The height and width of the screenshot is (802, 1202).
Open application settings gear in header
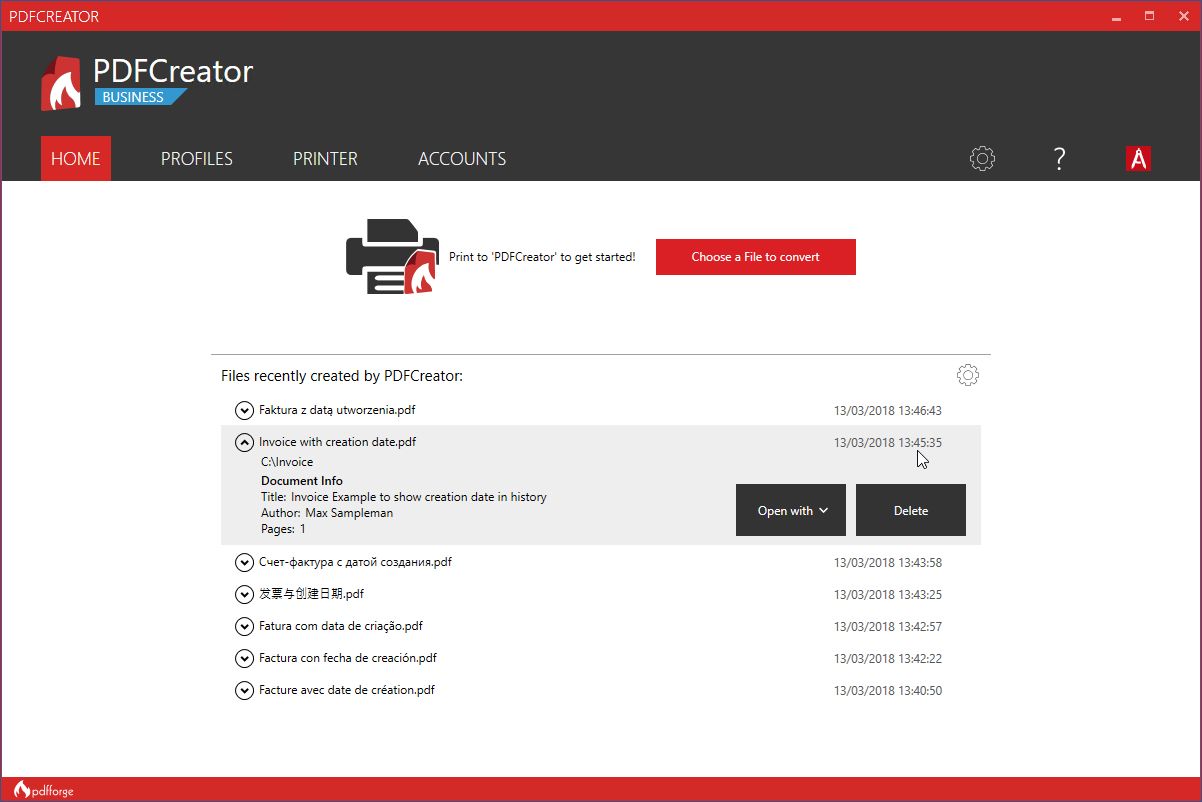(982, 158)
